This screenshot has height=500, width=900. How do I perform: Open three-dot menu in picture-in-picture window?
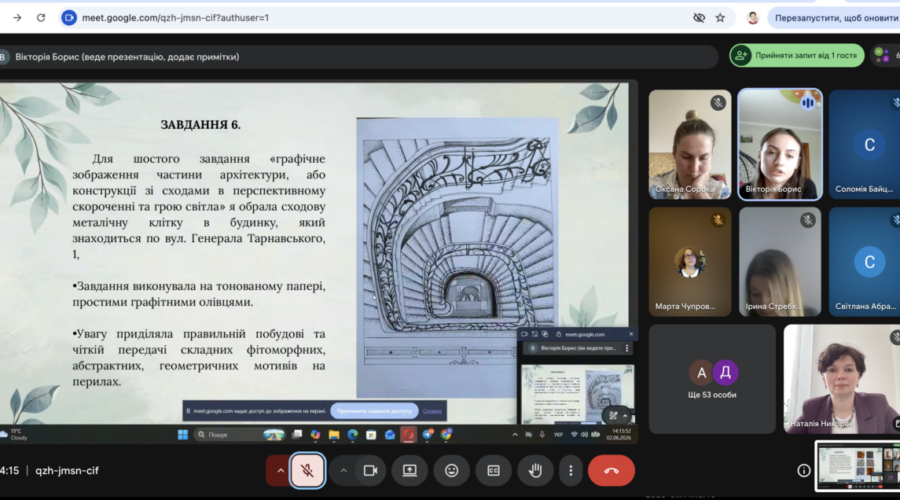pyautogui.click(x=627, y=348)
